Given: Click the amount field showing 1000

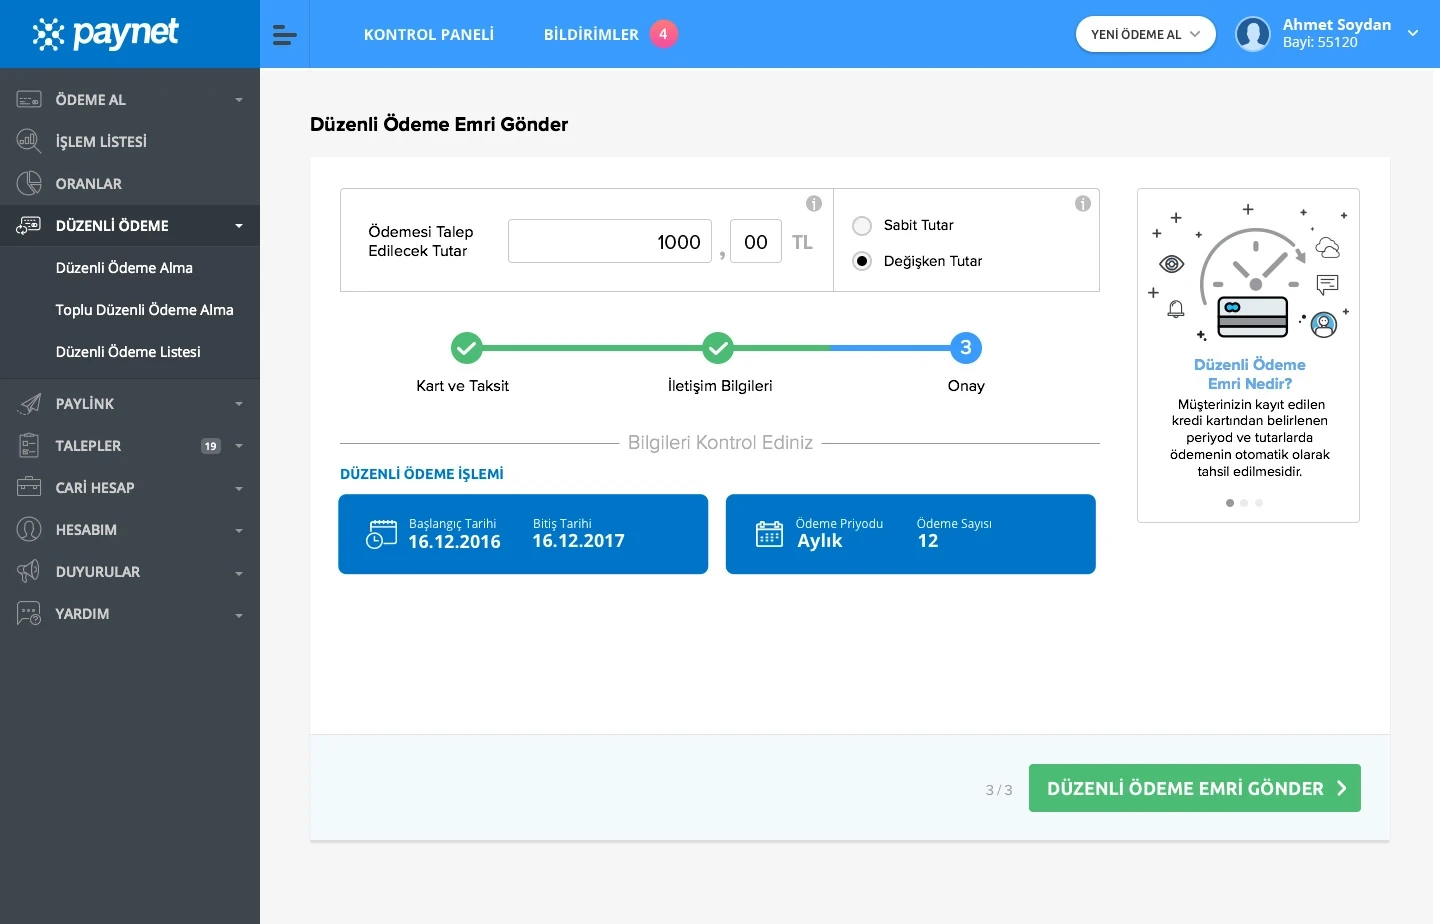Looking at the screenshot, I should (610, 242).
